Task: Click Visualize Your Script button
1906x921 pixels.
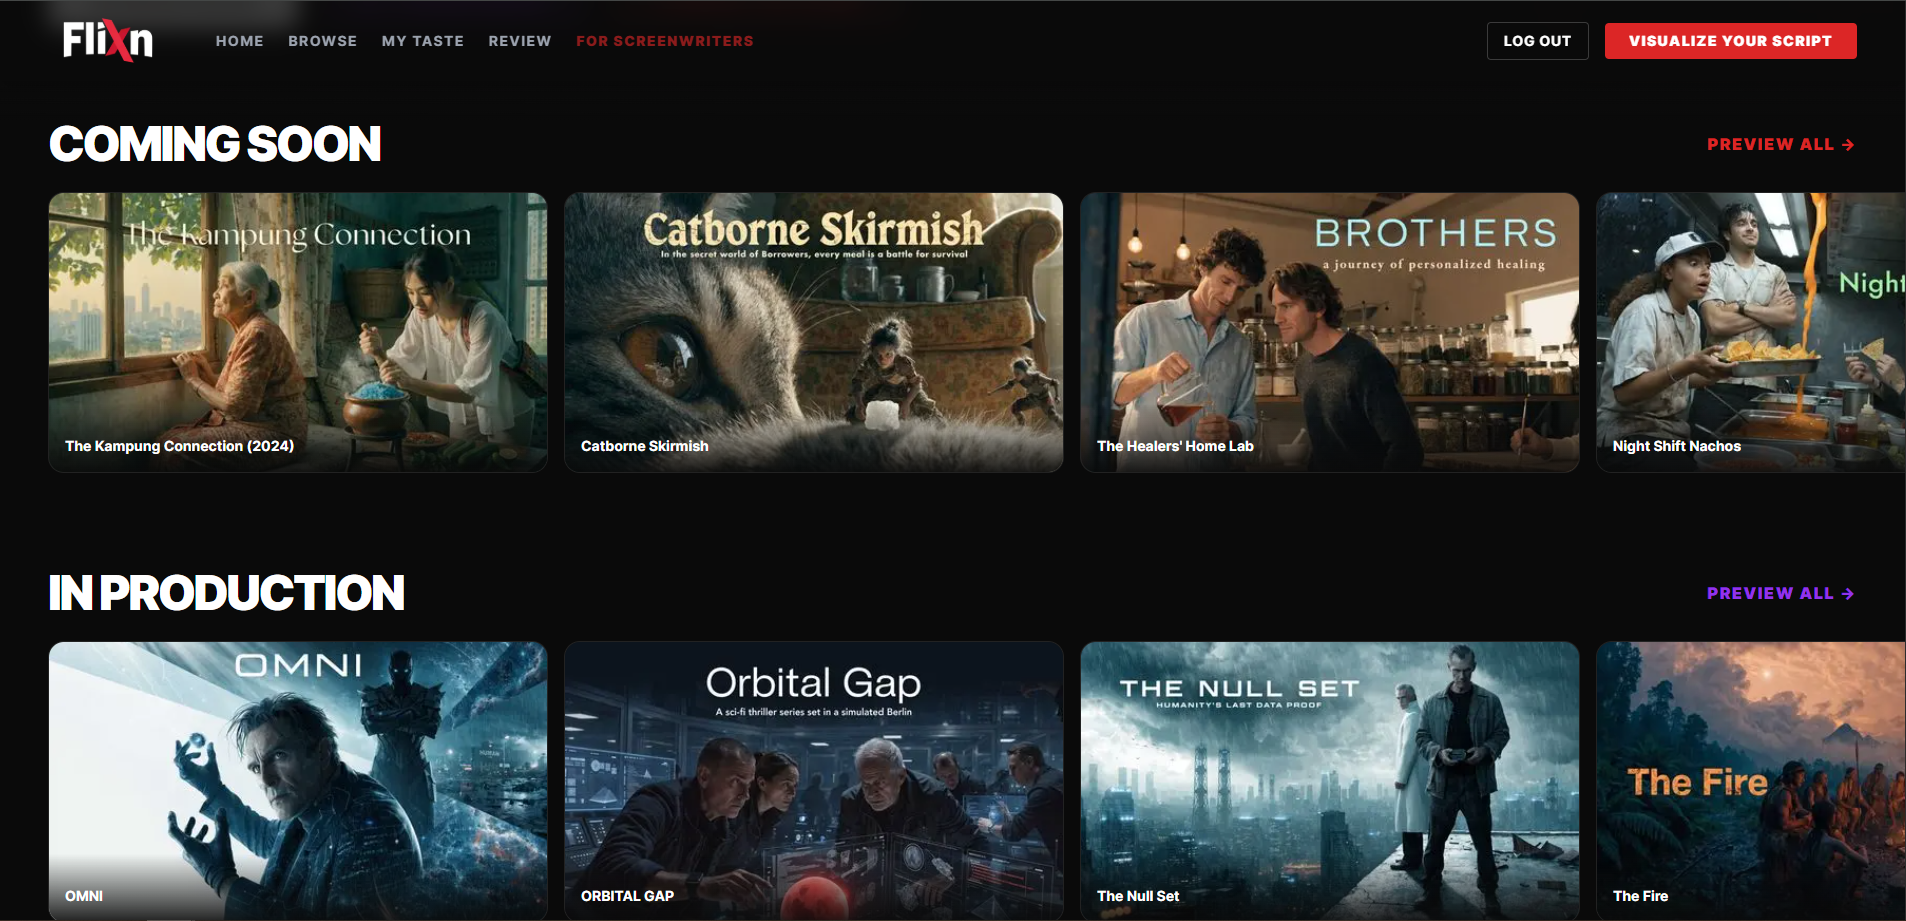Action: click(x=1731, y=41)
